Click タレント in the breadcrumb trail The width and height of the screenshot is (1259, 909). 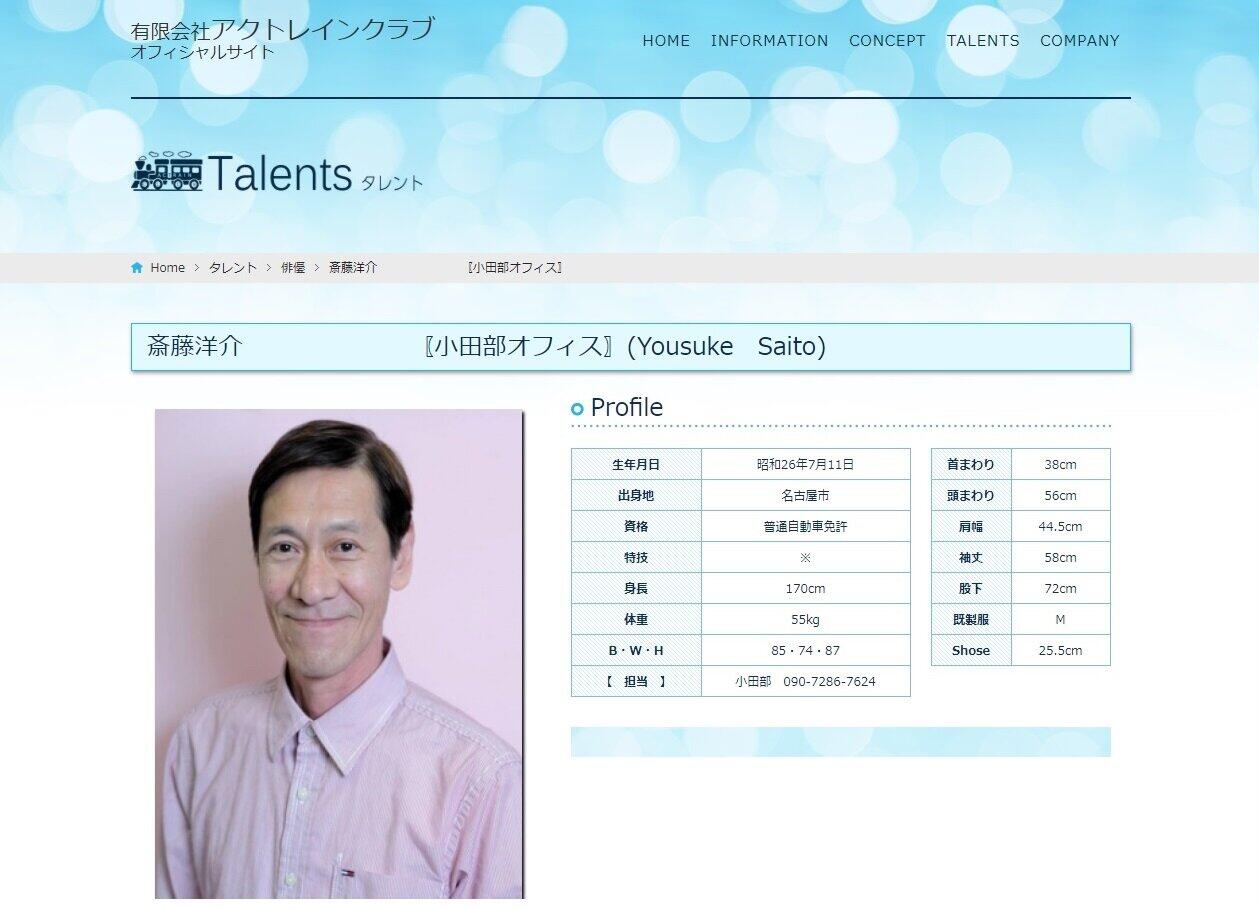pos(232,267)
